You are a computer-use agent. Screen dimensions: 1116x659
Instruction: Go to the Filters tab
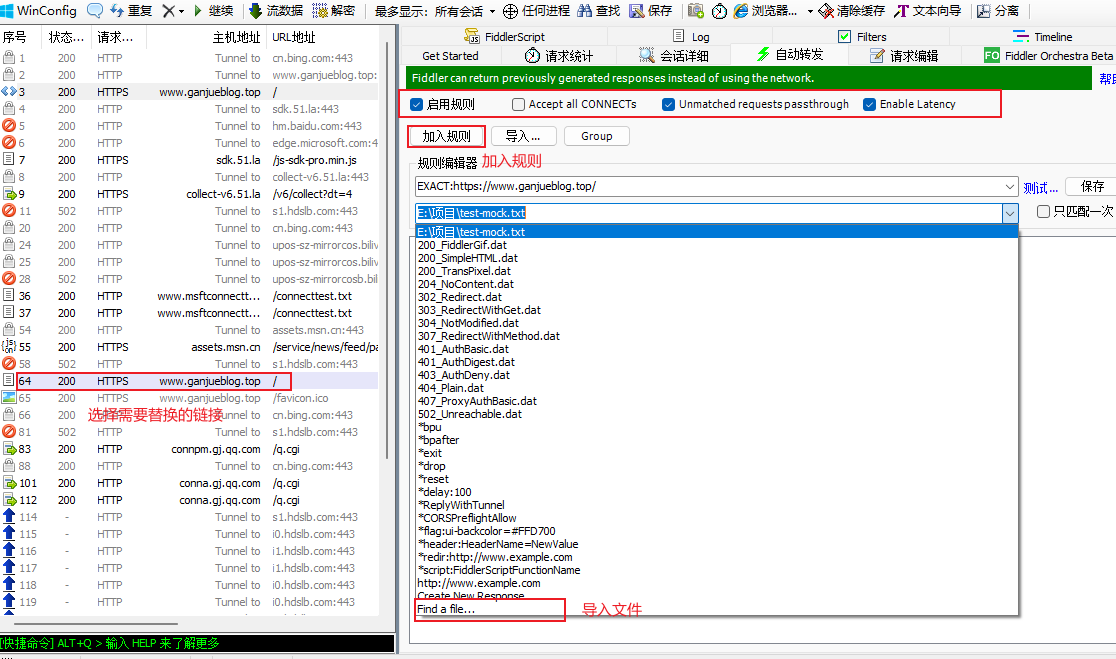tap(862, 36)
